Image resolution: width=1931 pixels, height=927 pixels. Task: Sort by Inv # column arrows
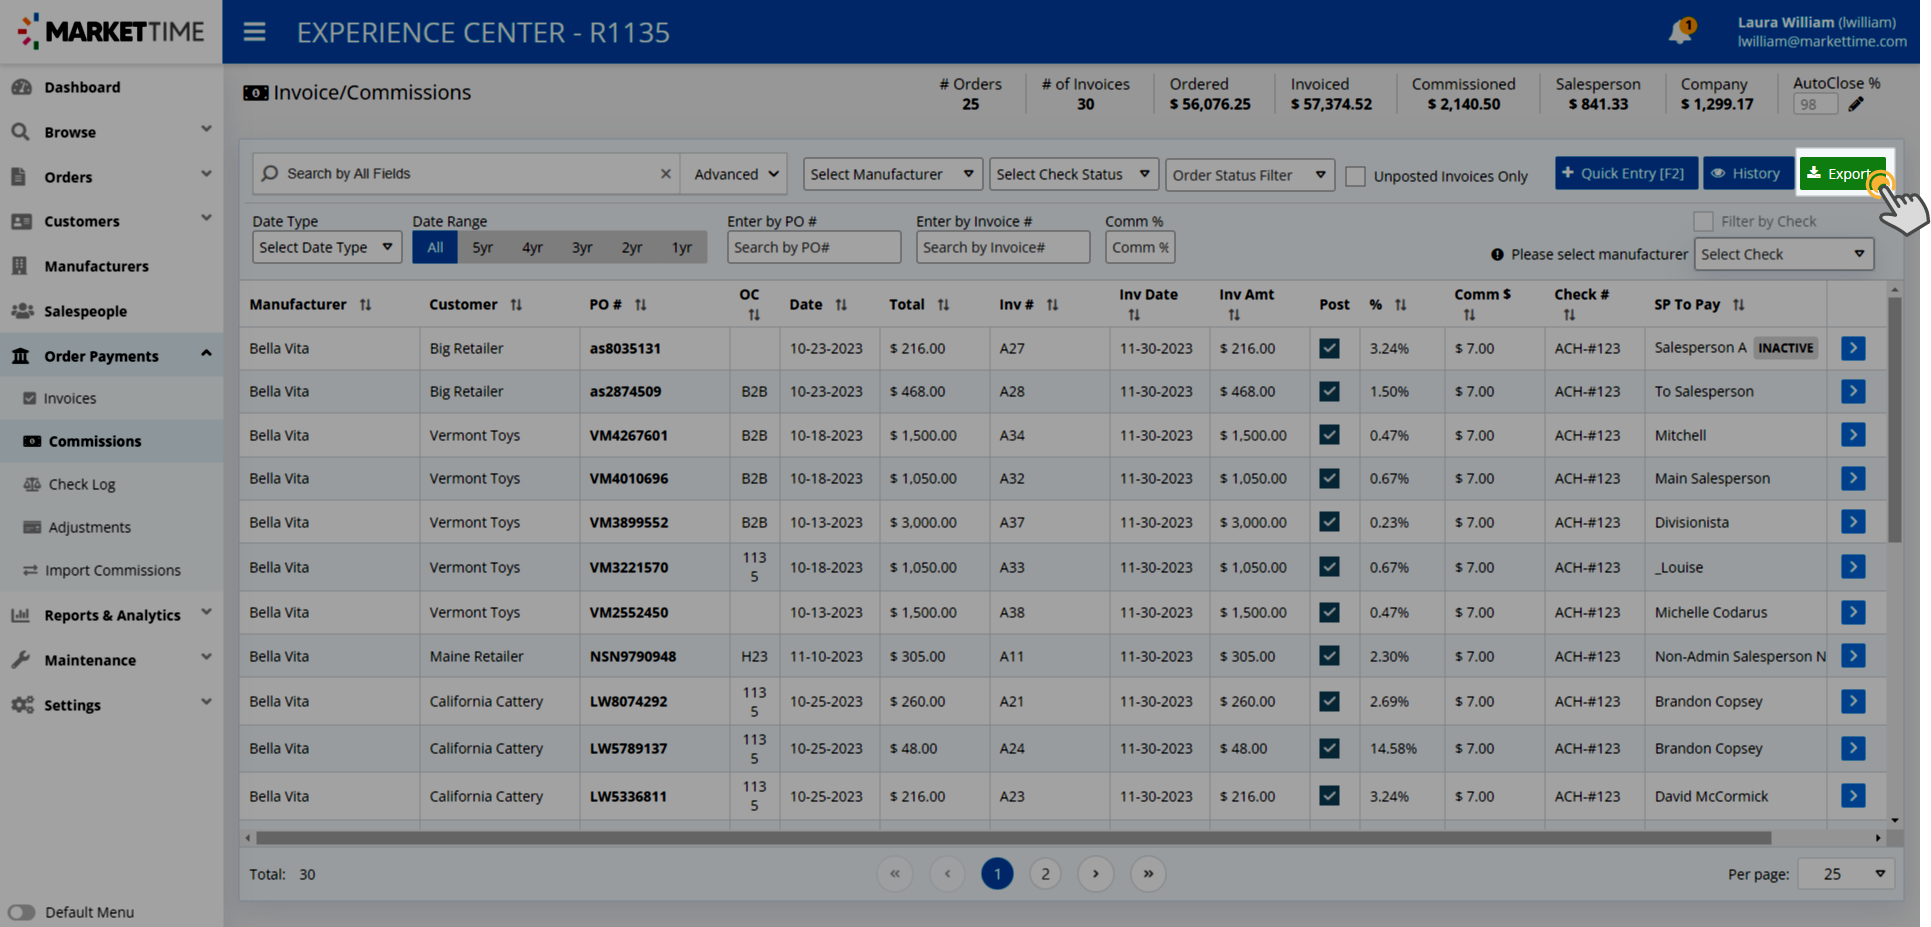point(1052,305)
